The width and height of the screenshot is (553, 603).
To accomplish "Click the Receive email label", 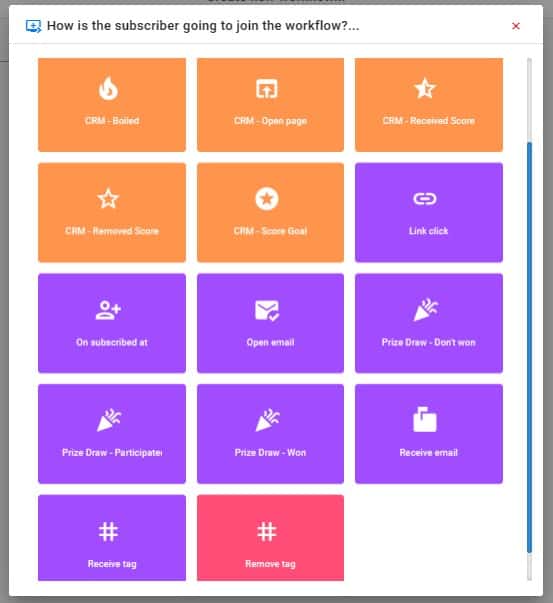I will (x=429, y=453).
